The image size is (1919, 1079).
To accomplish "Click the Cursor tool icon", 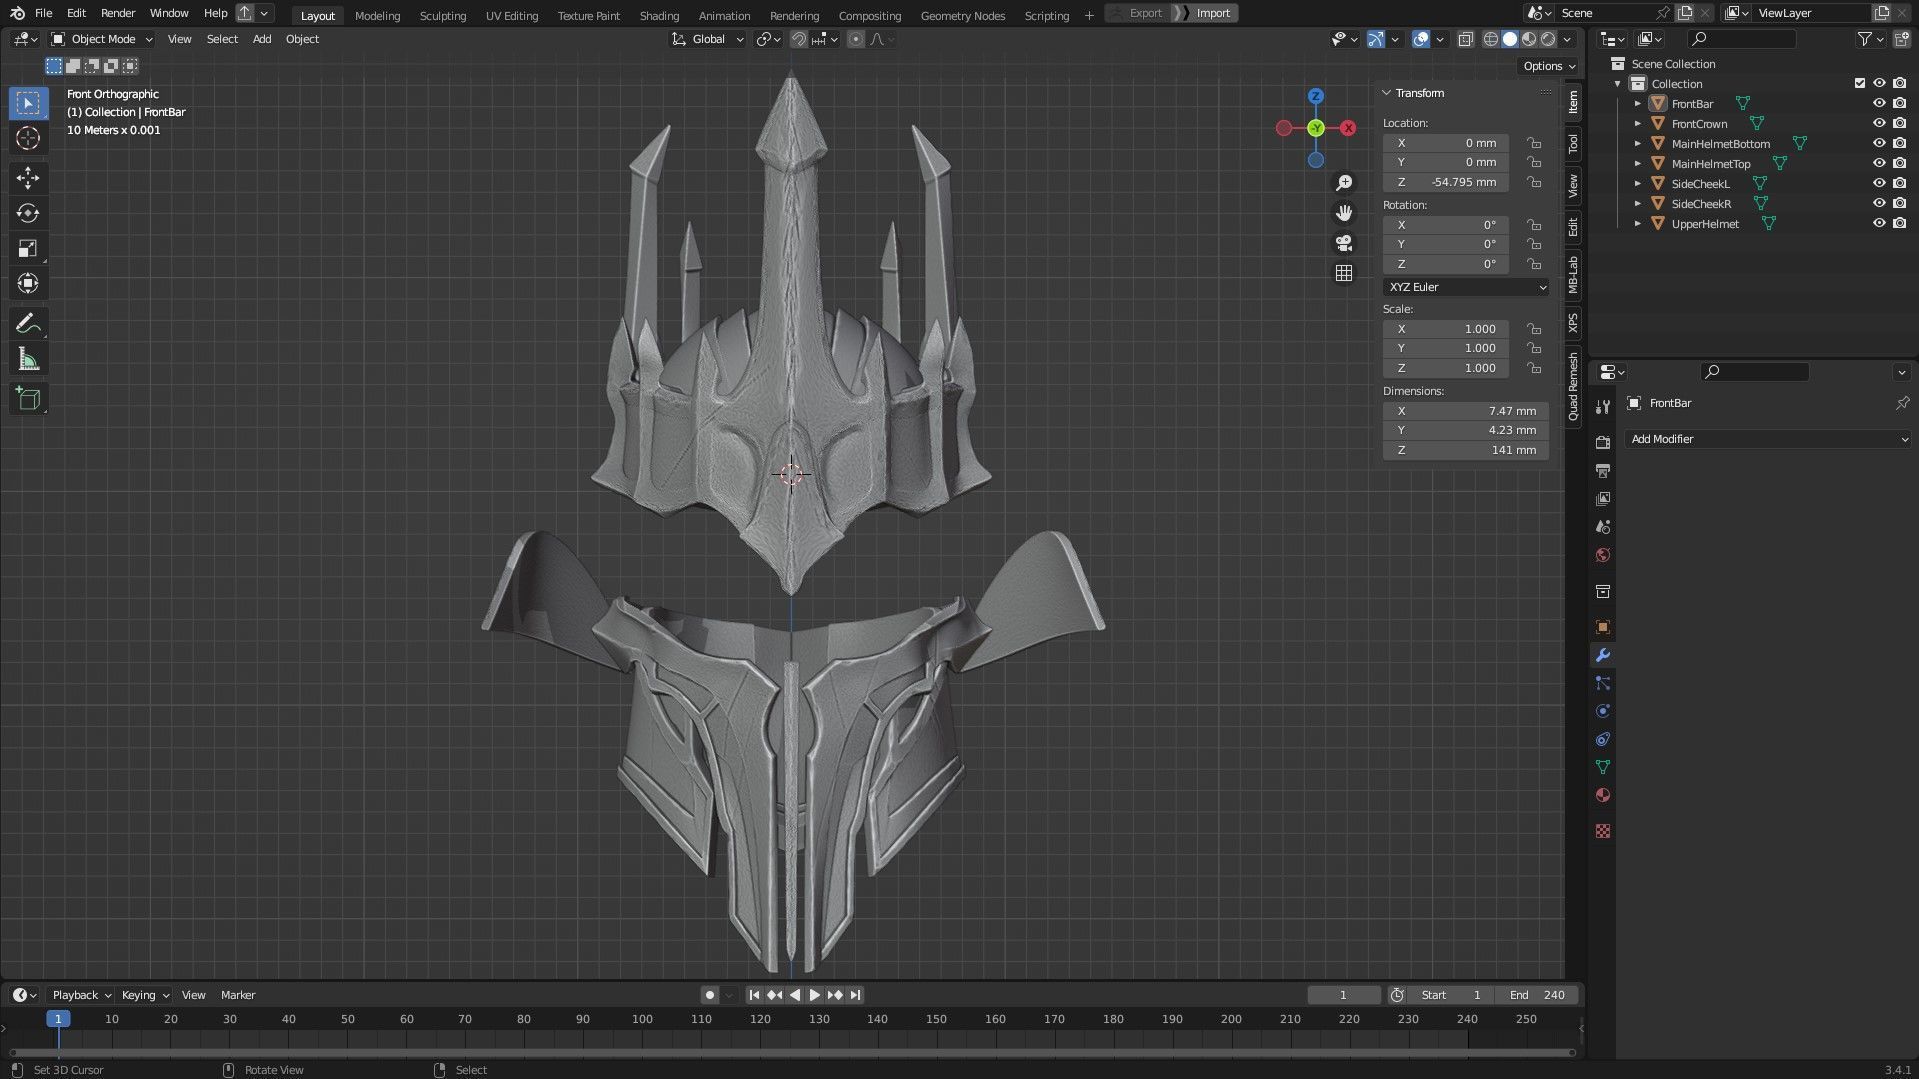I will (28, 138).
